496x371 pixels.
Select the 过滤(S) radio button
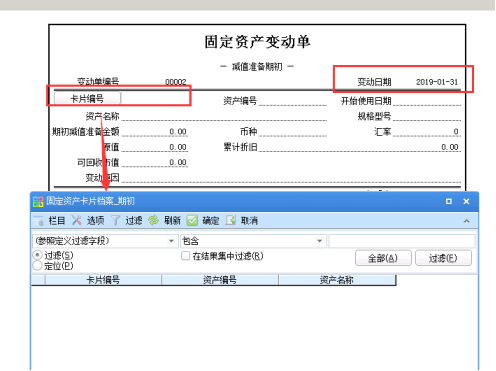[37, 255]
